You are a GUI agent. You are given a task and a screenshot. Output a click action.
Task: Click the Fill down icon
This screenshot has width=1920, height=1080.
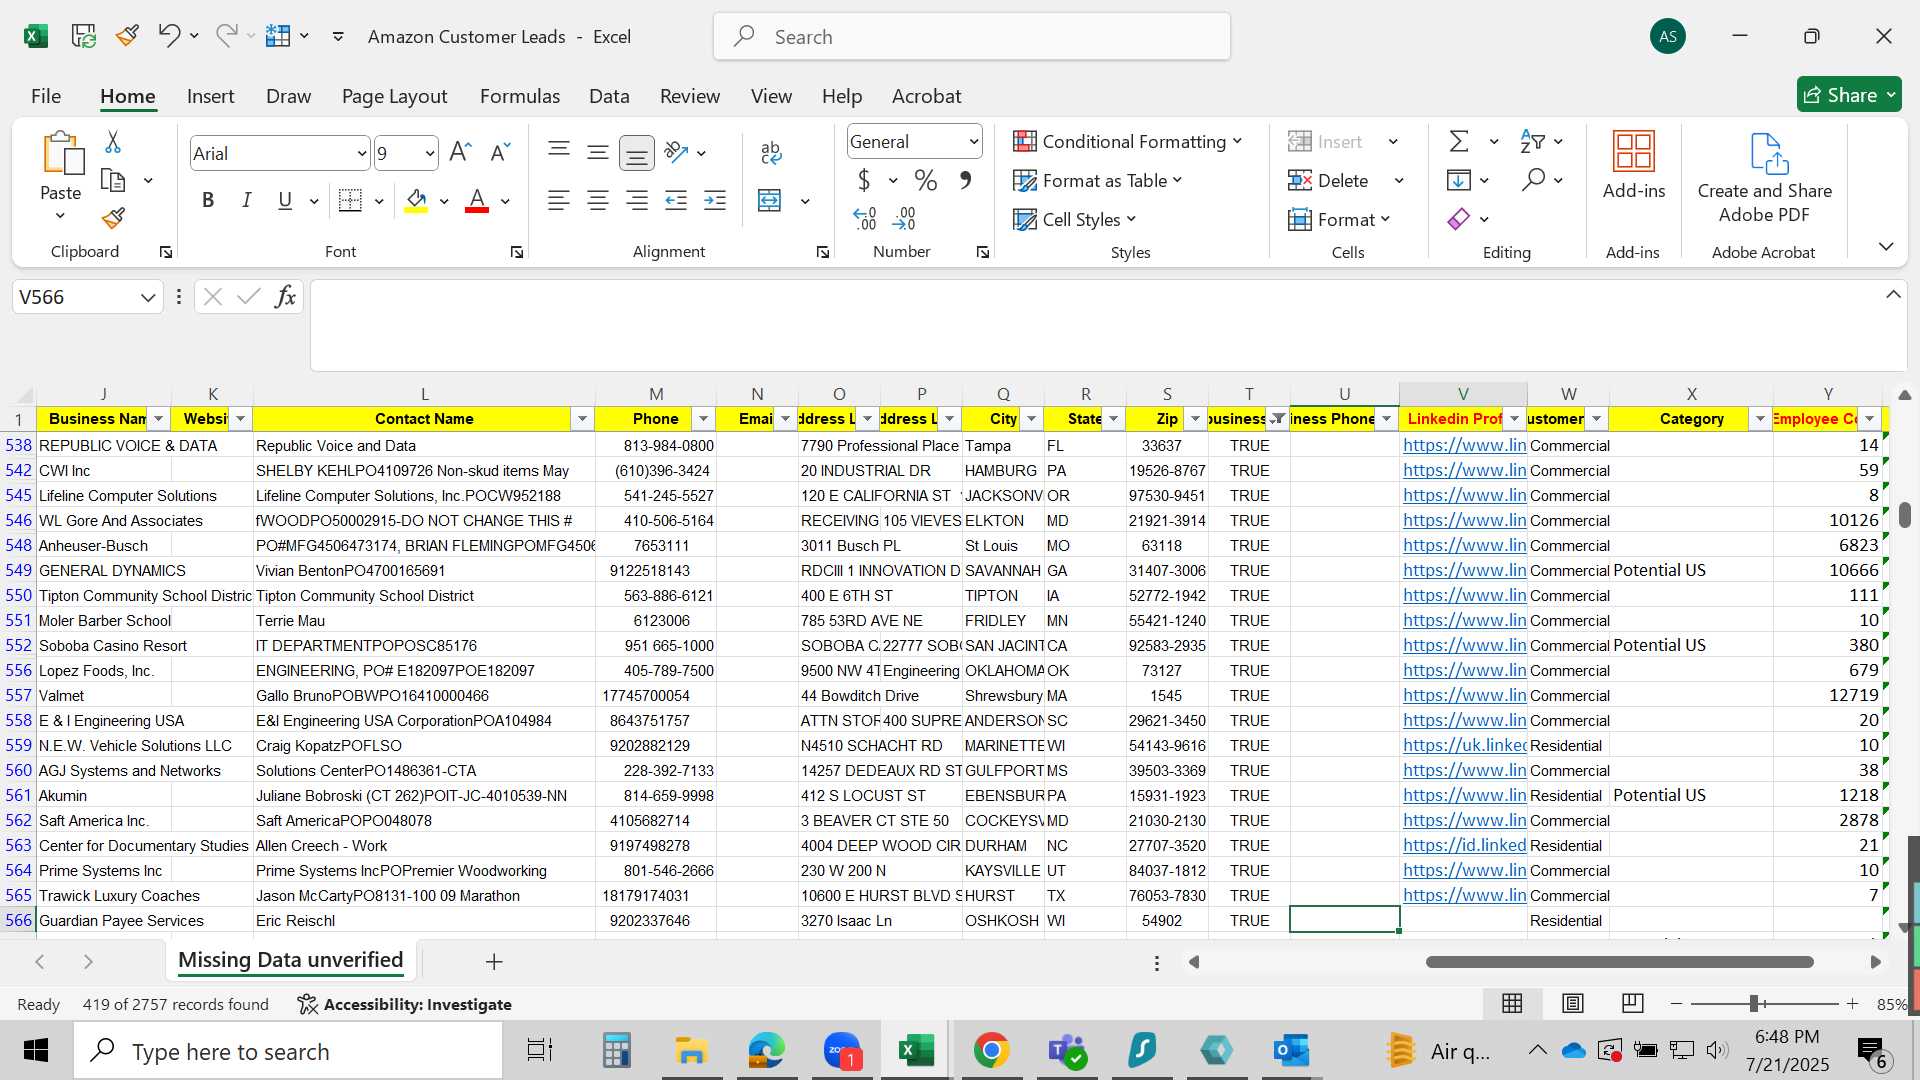[x=1459, y=180]
